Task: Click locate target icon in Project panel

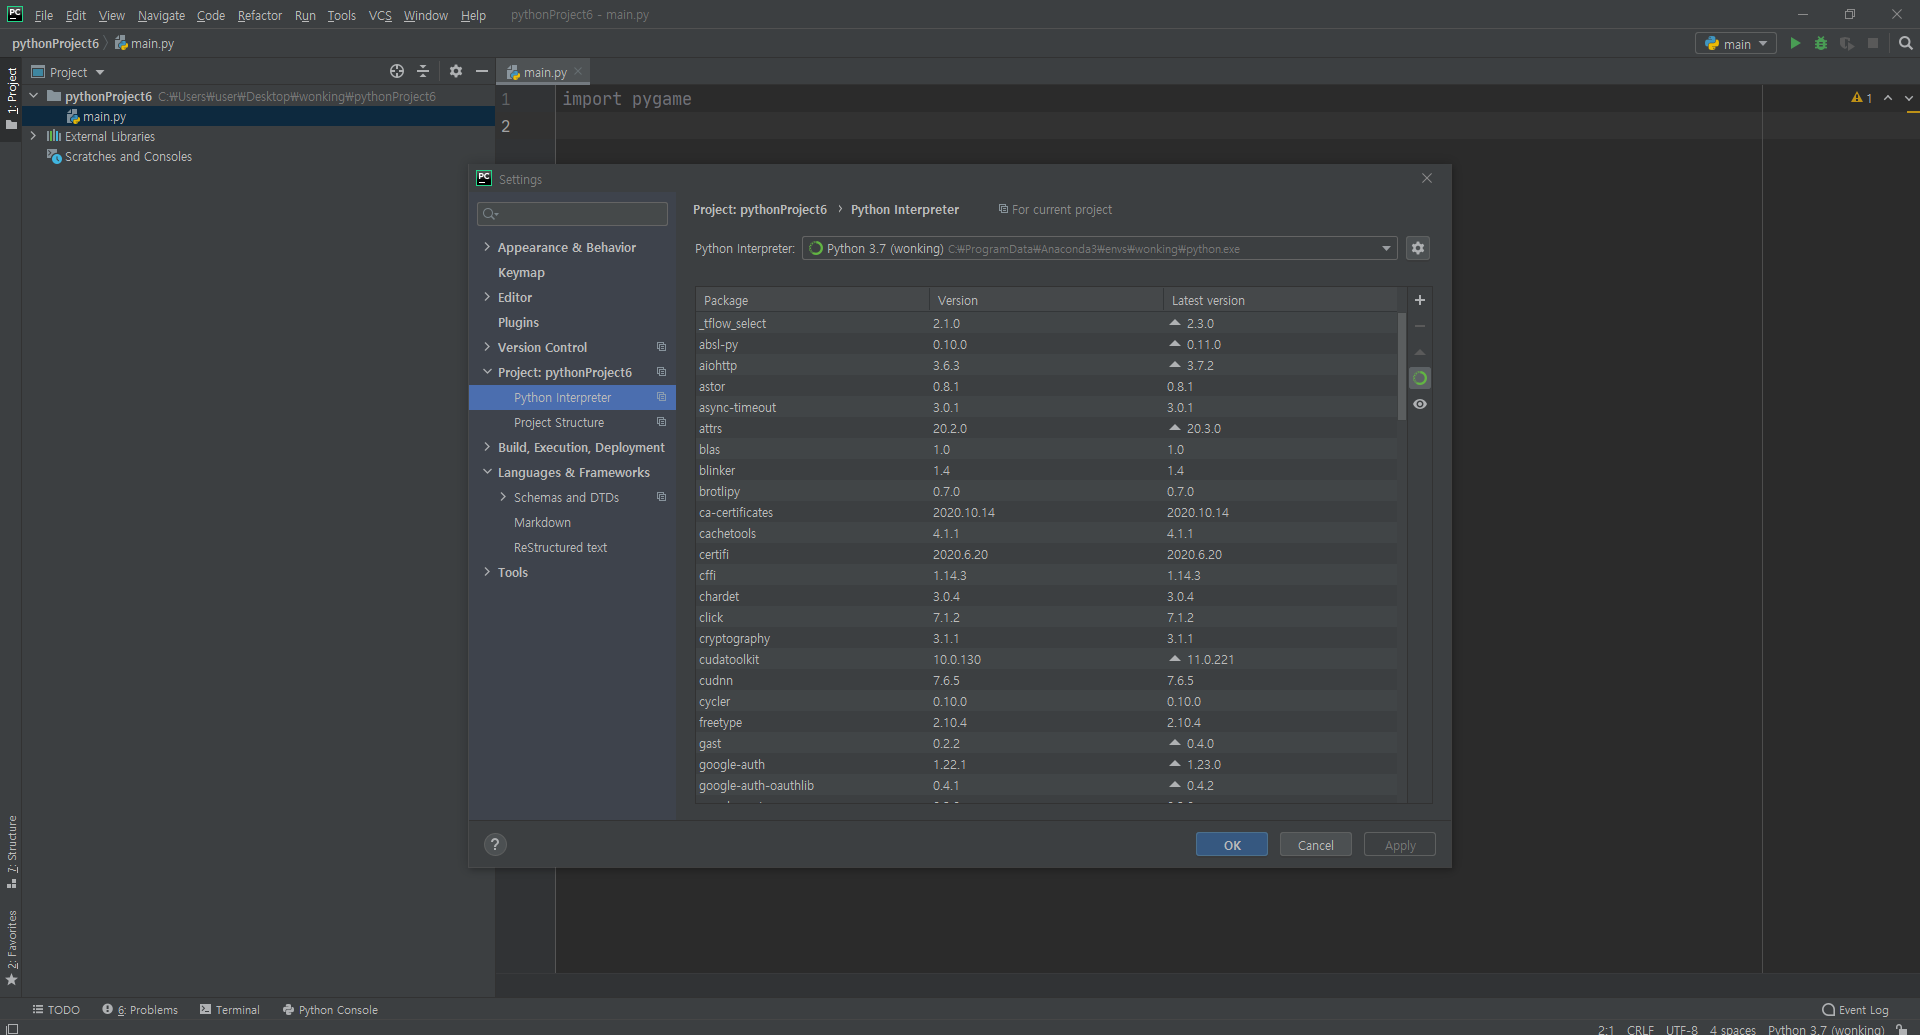Action: [x=397, y=71]
